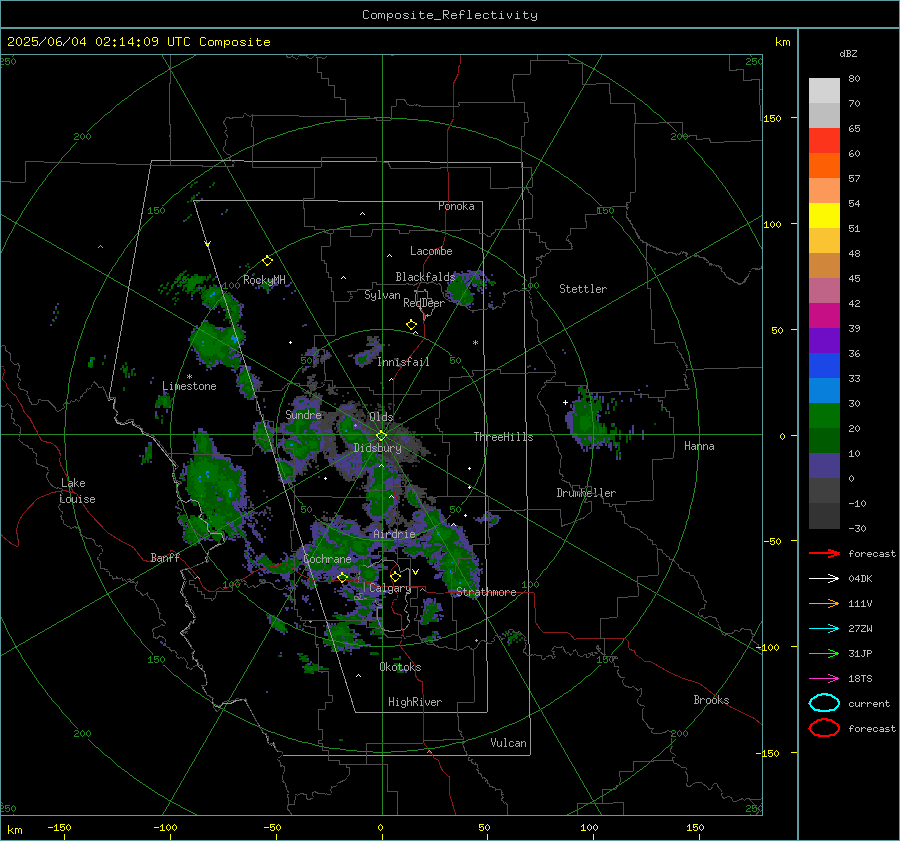The image size is (900, 841).
Task: Click the Blackfalds town label
Action: click(x=425, y=277)
